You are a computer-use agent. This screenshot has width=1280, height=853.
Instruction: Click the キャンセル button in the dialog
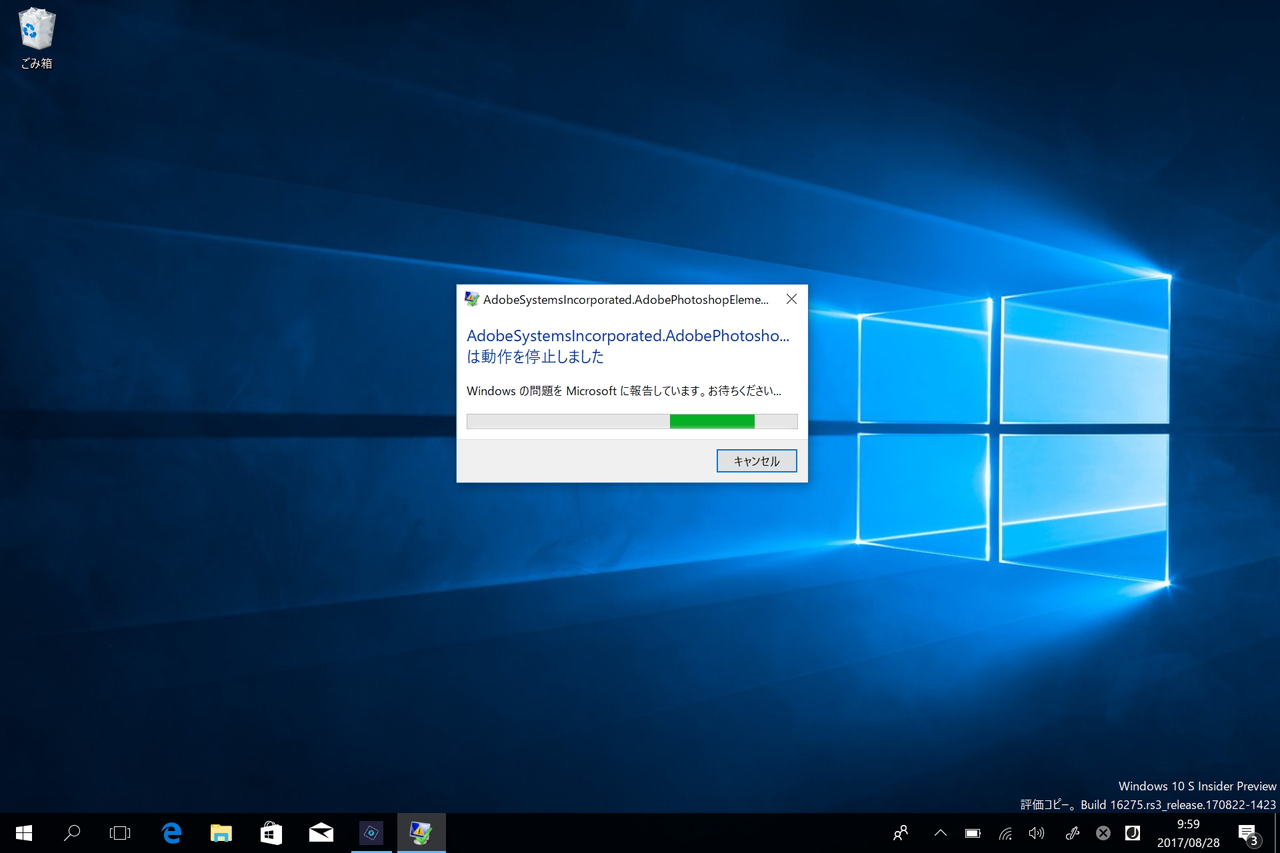click(x=756, y=461)
